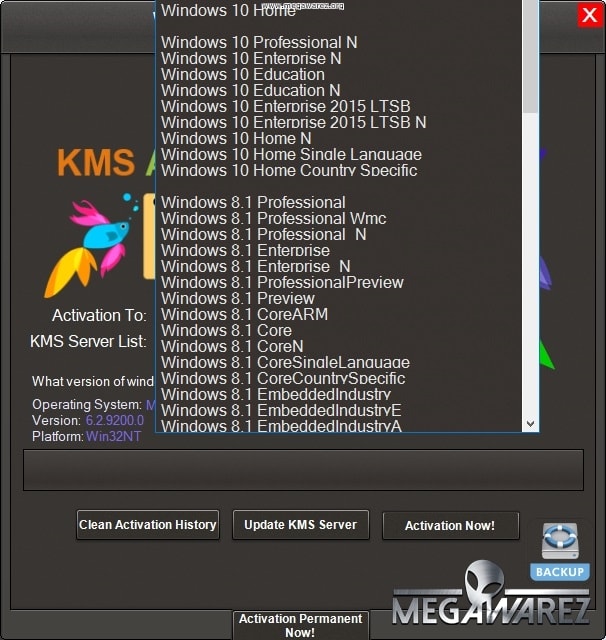The width and height of the screenshot is (606, 640).
Task: Choose Windows 8.1 Professional Wmc
Action: (x=341, y=218)
